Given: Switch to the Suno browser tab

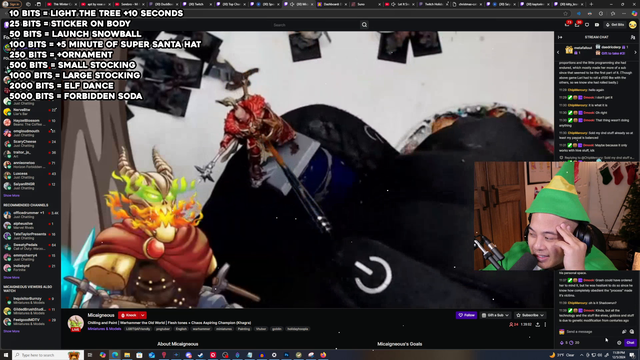Looking at the screenshot, I should coord(365,4).
